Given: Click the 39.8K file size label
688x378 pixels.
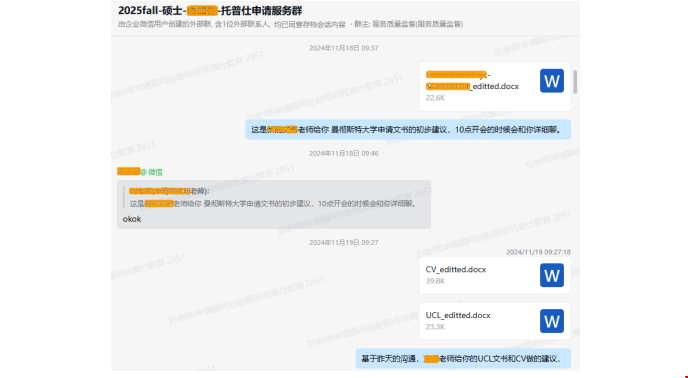Looking at the screenshot, I should coord(435,281).
